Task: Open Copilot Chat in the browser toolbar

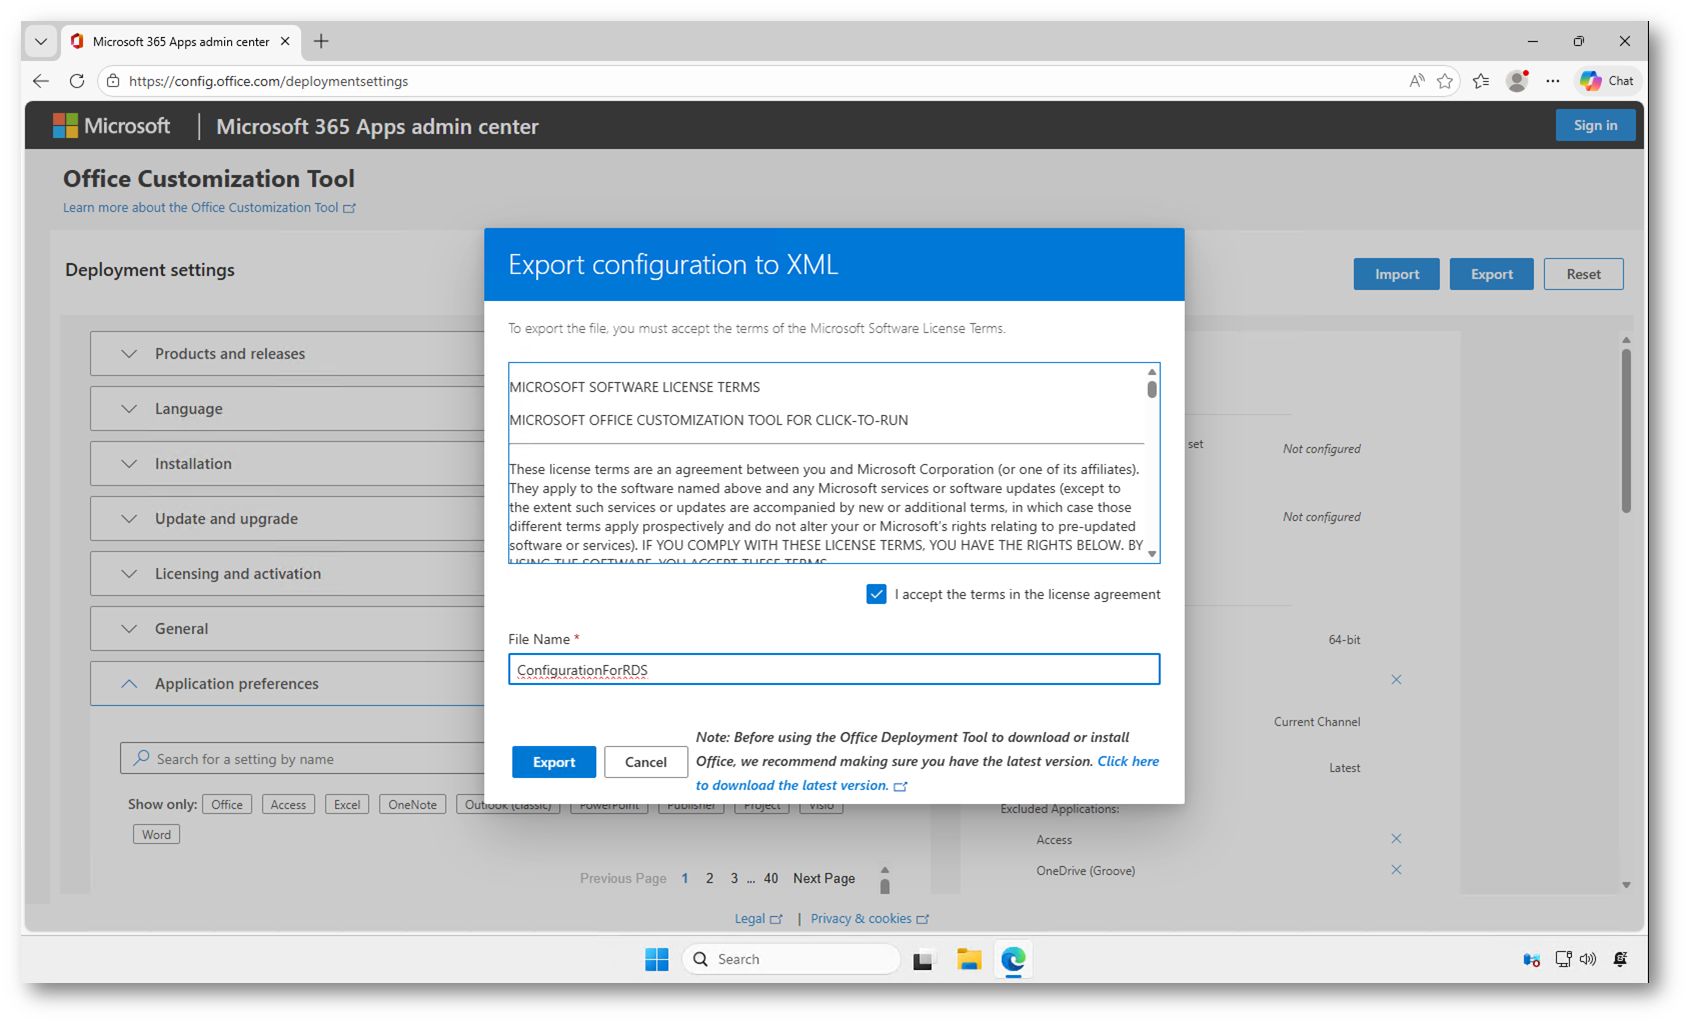Action: pos(1607,81)
